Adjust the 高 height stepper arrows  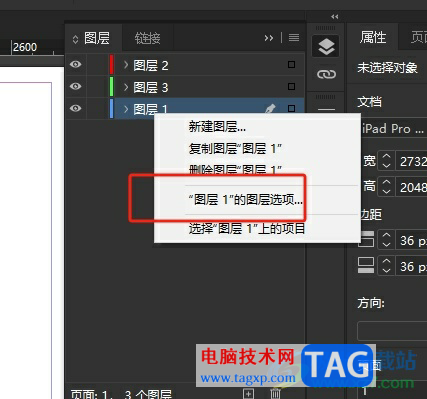click(x=386, y=187)
